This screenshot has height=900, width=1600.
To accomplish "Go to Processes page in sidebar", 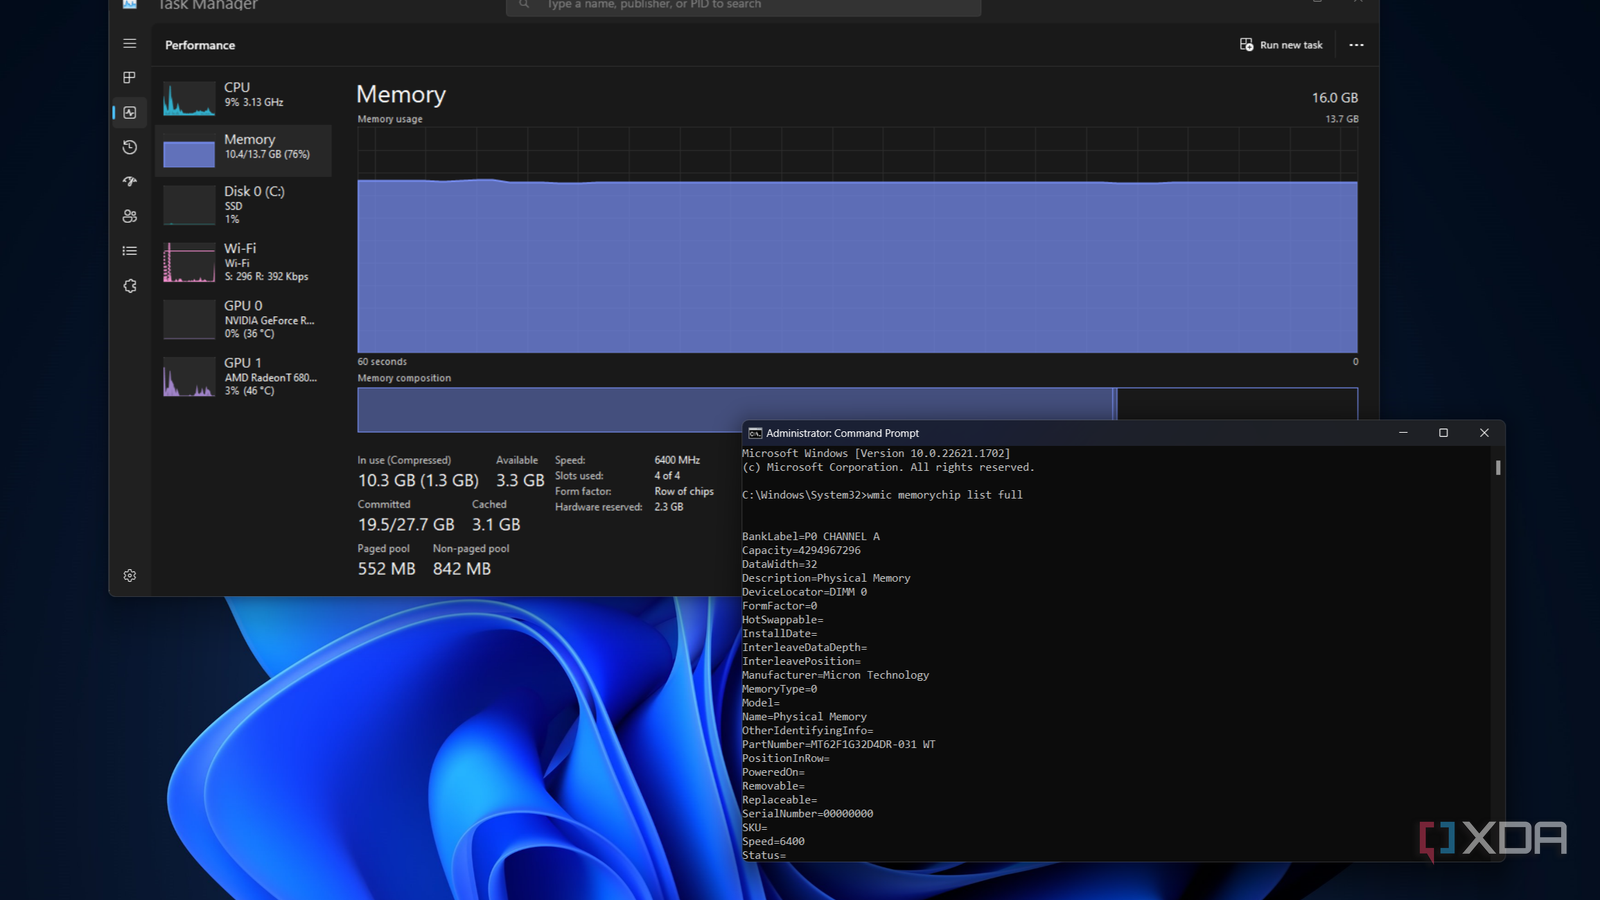I will pos(130,78).
